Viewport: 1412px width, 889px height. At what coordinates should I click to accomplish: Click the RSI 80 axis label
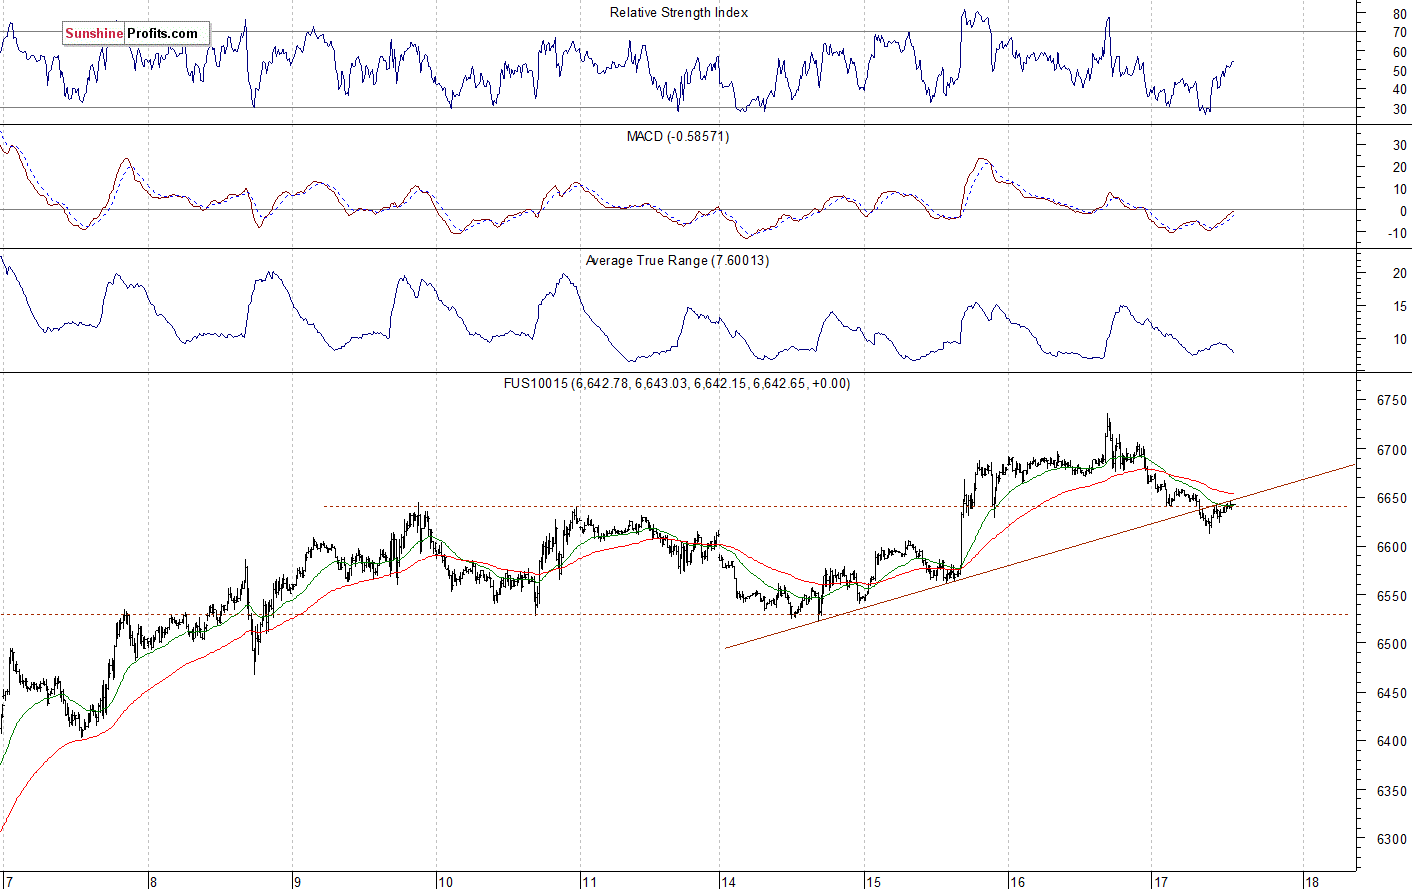click(1400, 14)
